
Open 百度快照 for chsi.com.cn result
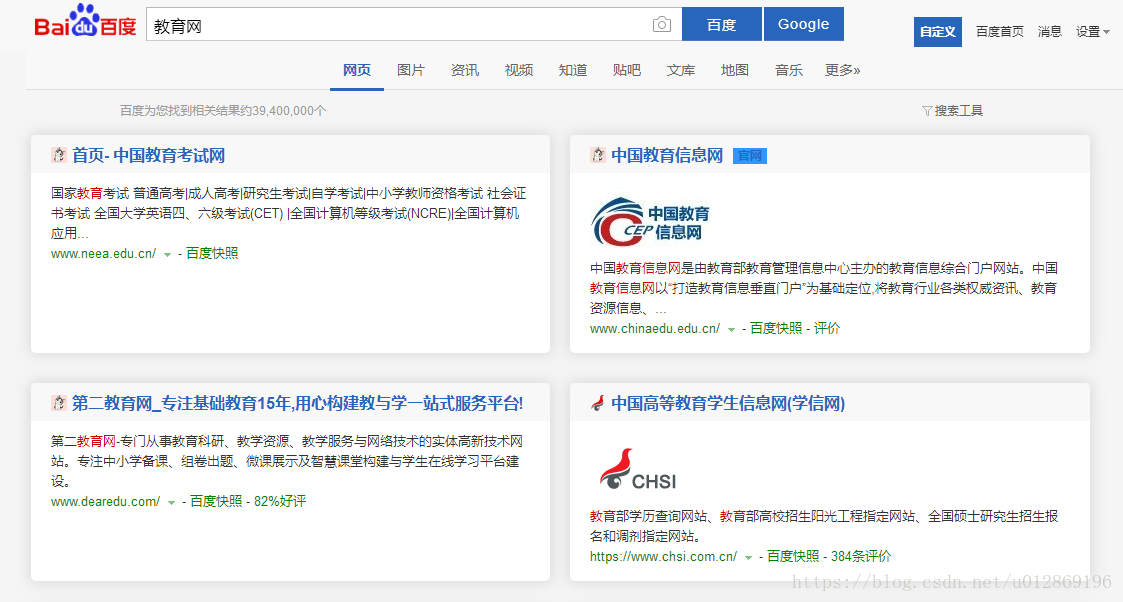[793, 556]
